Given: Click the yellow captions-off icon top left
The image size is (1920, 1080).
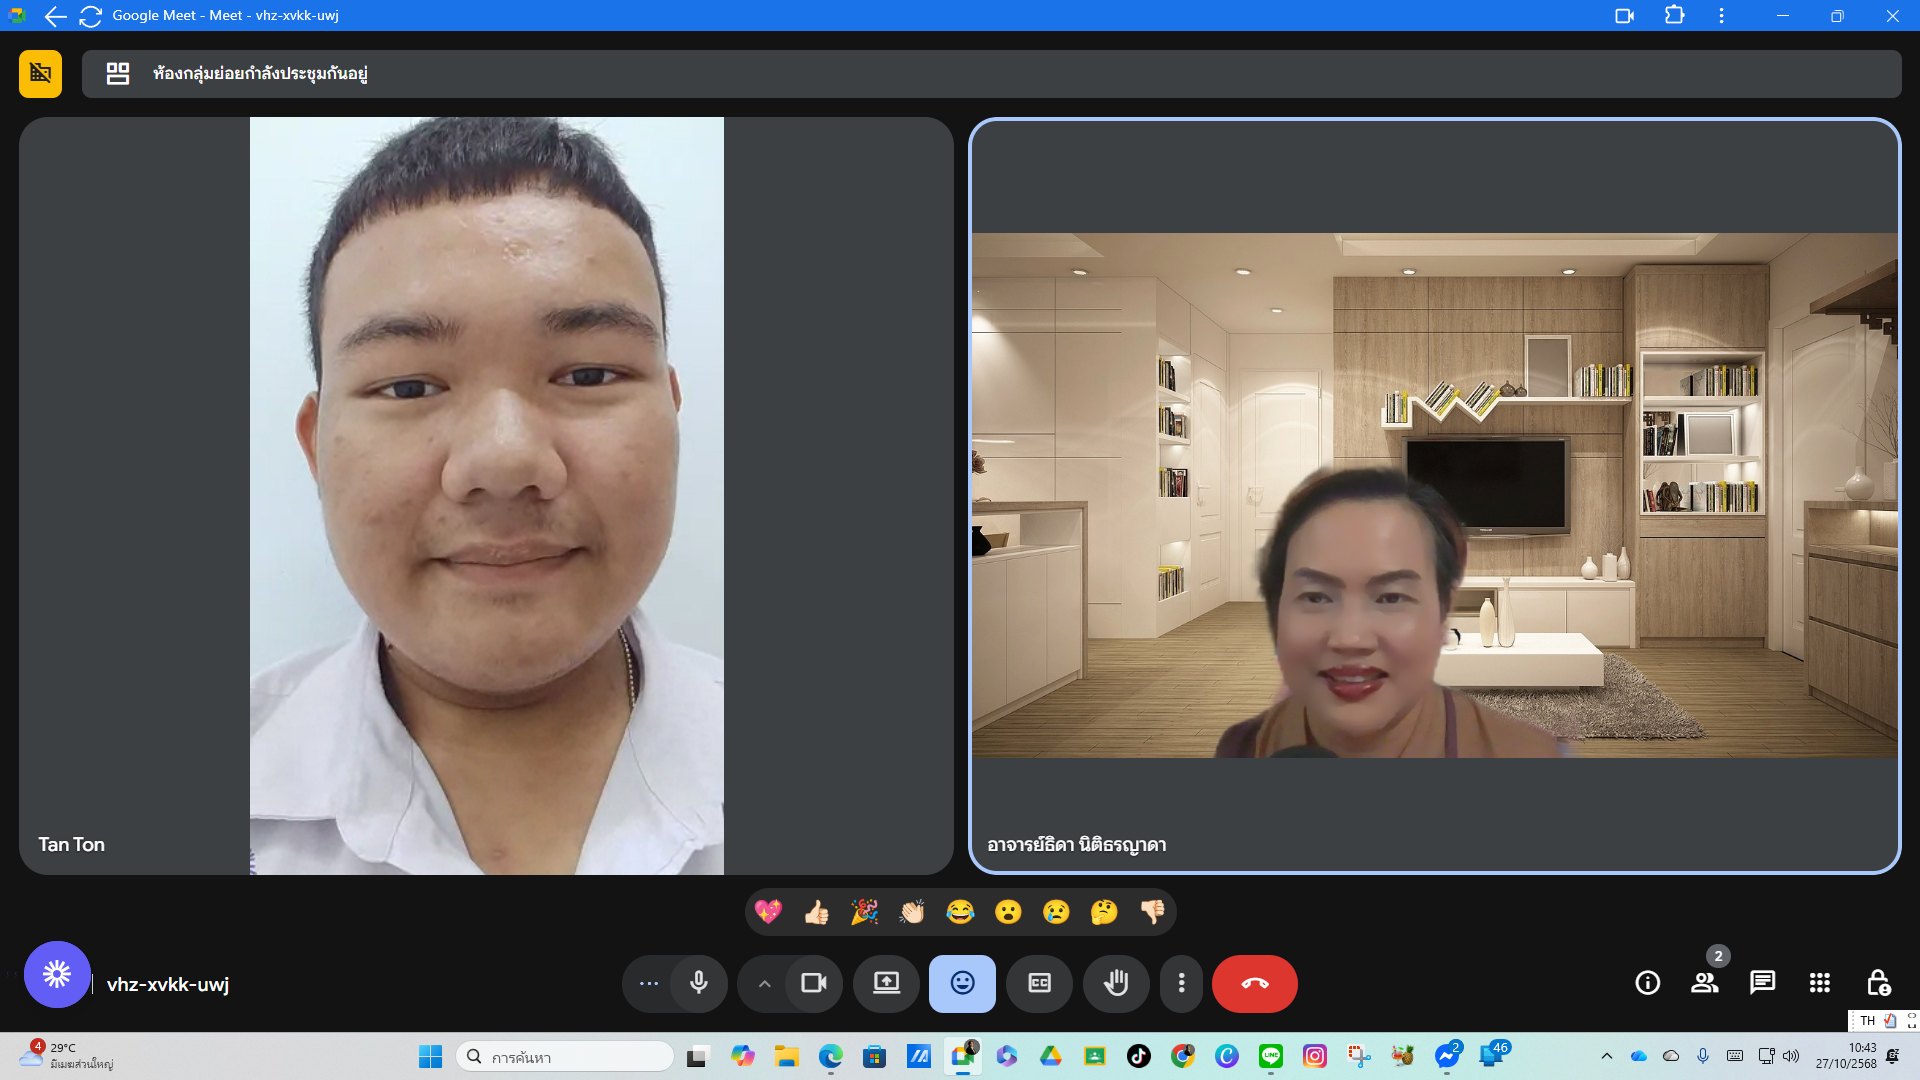Looking at the screenshot, I should pos(40,74).
